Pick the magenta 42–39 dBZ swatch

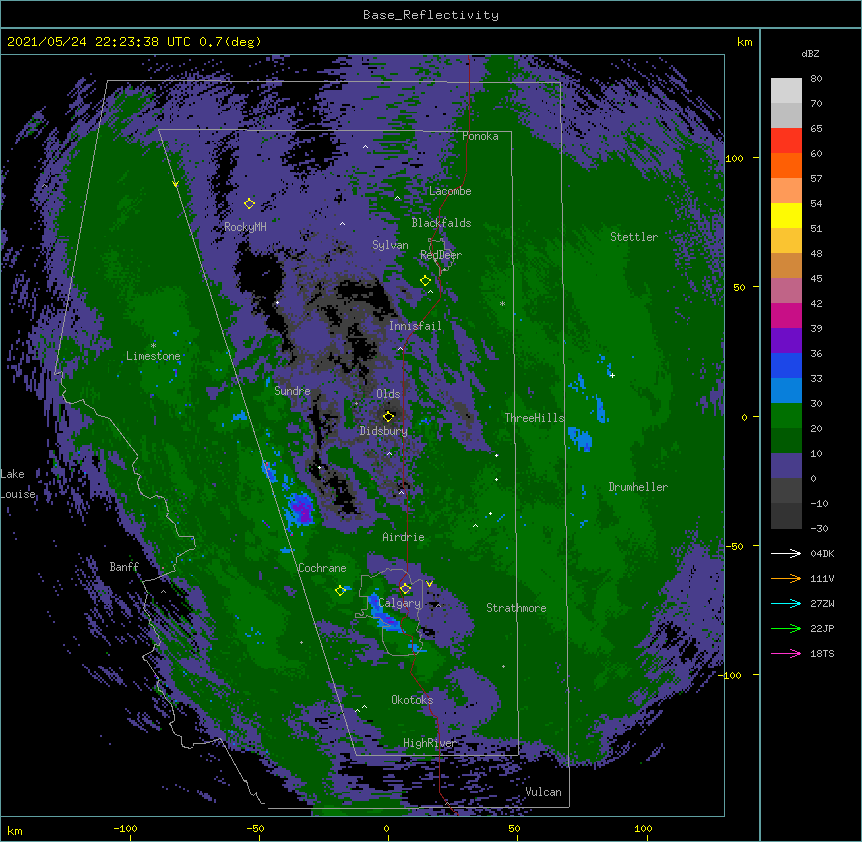tap(786, 315)
